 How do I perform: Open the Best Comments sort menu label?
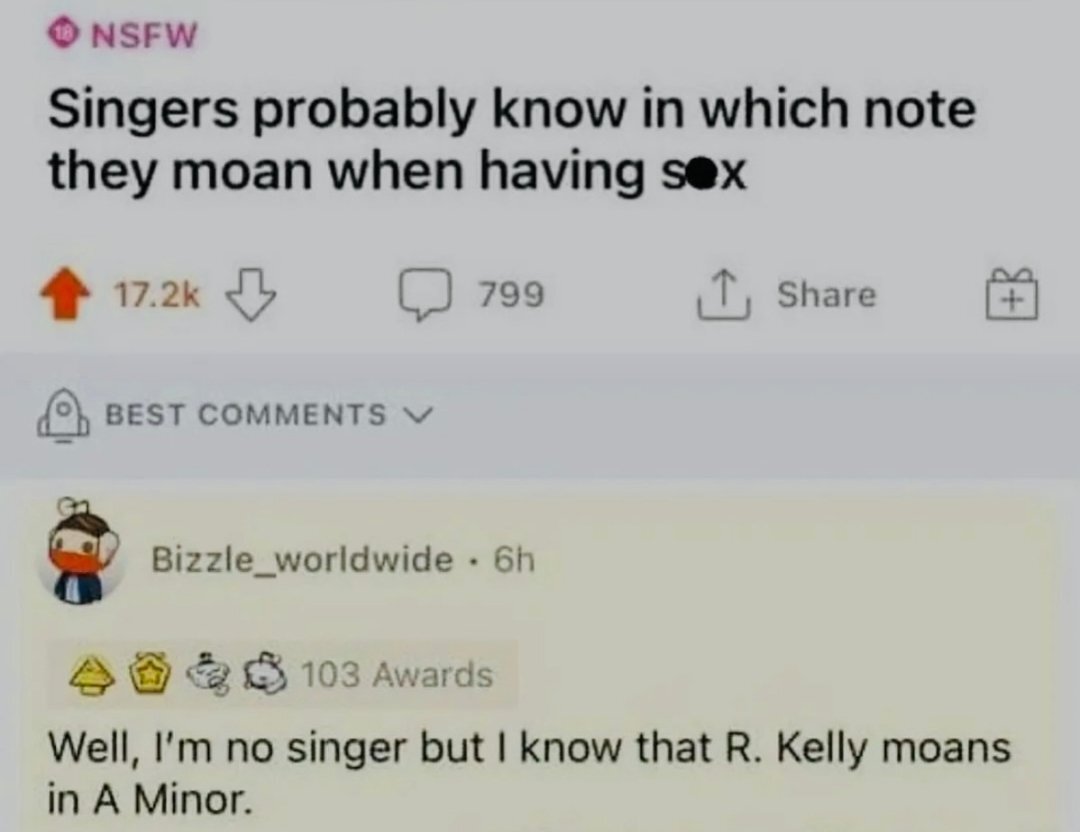tap(245, 414)
